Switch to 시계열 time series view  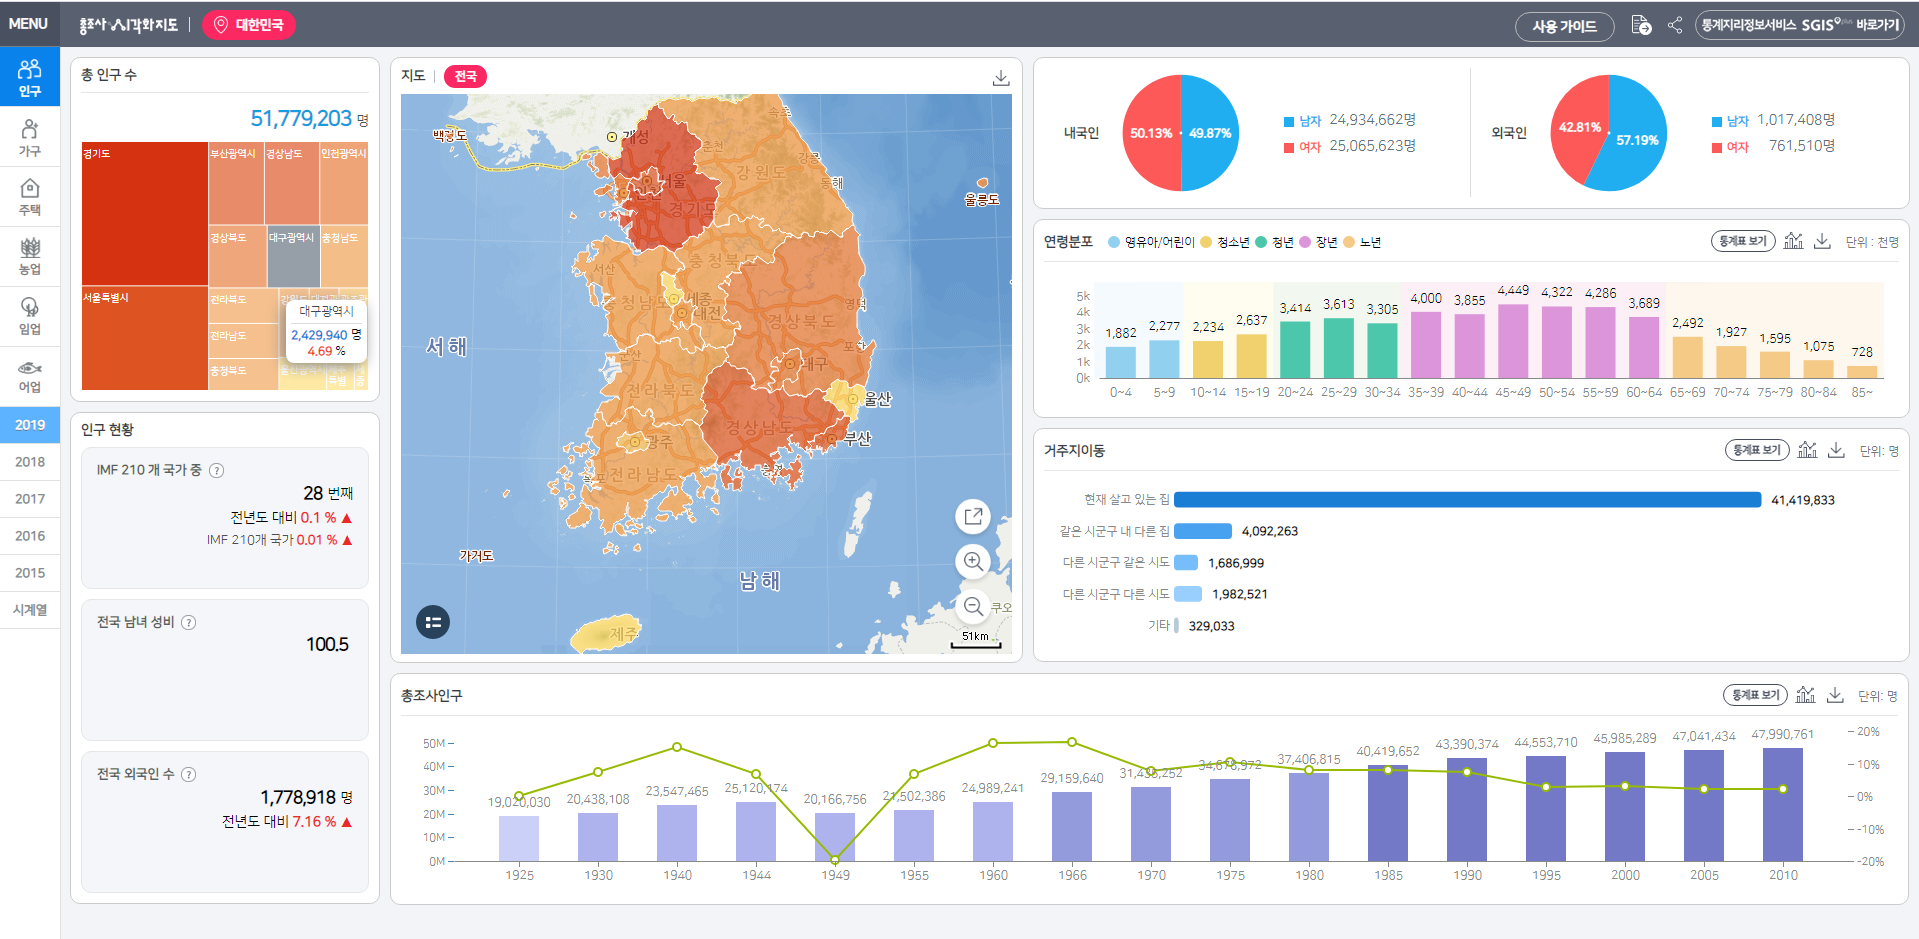pyautogui.click(x=30, y=610)
